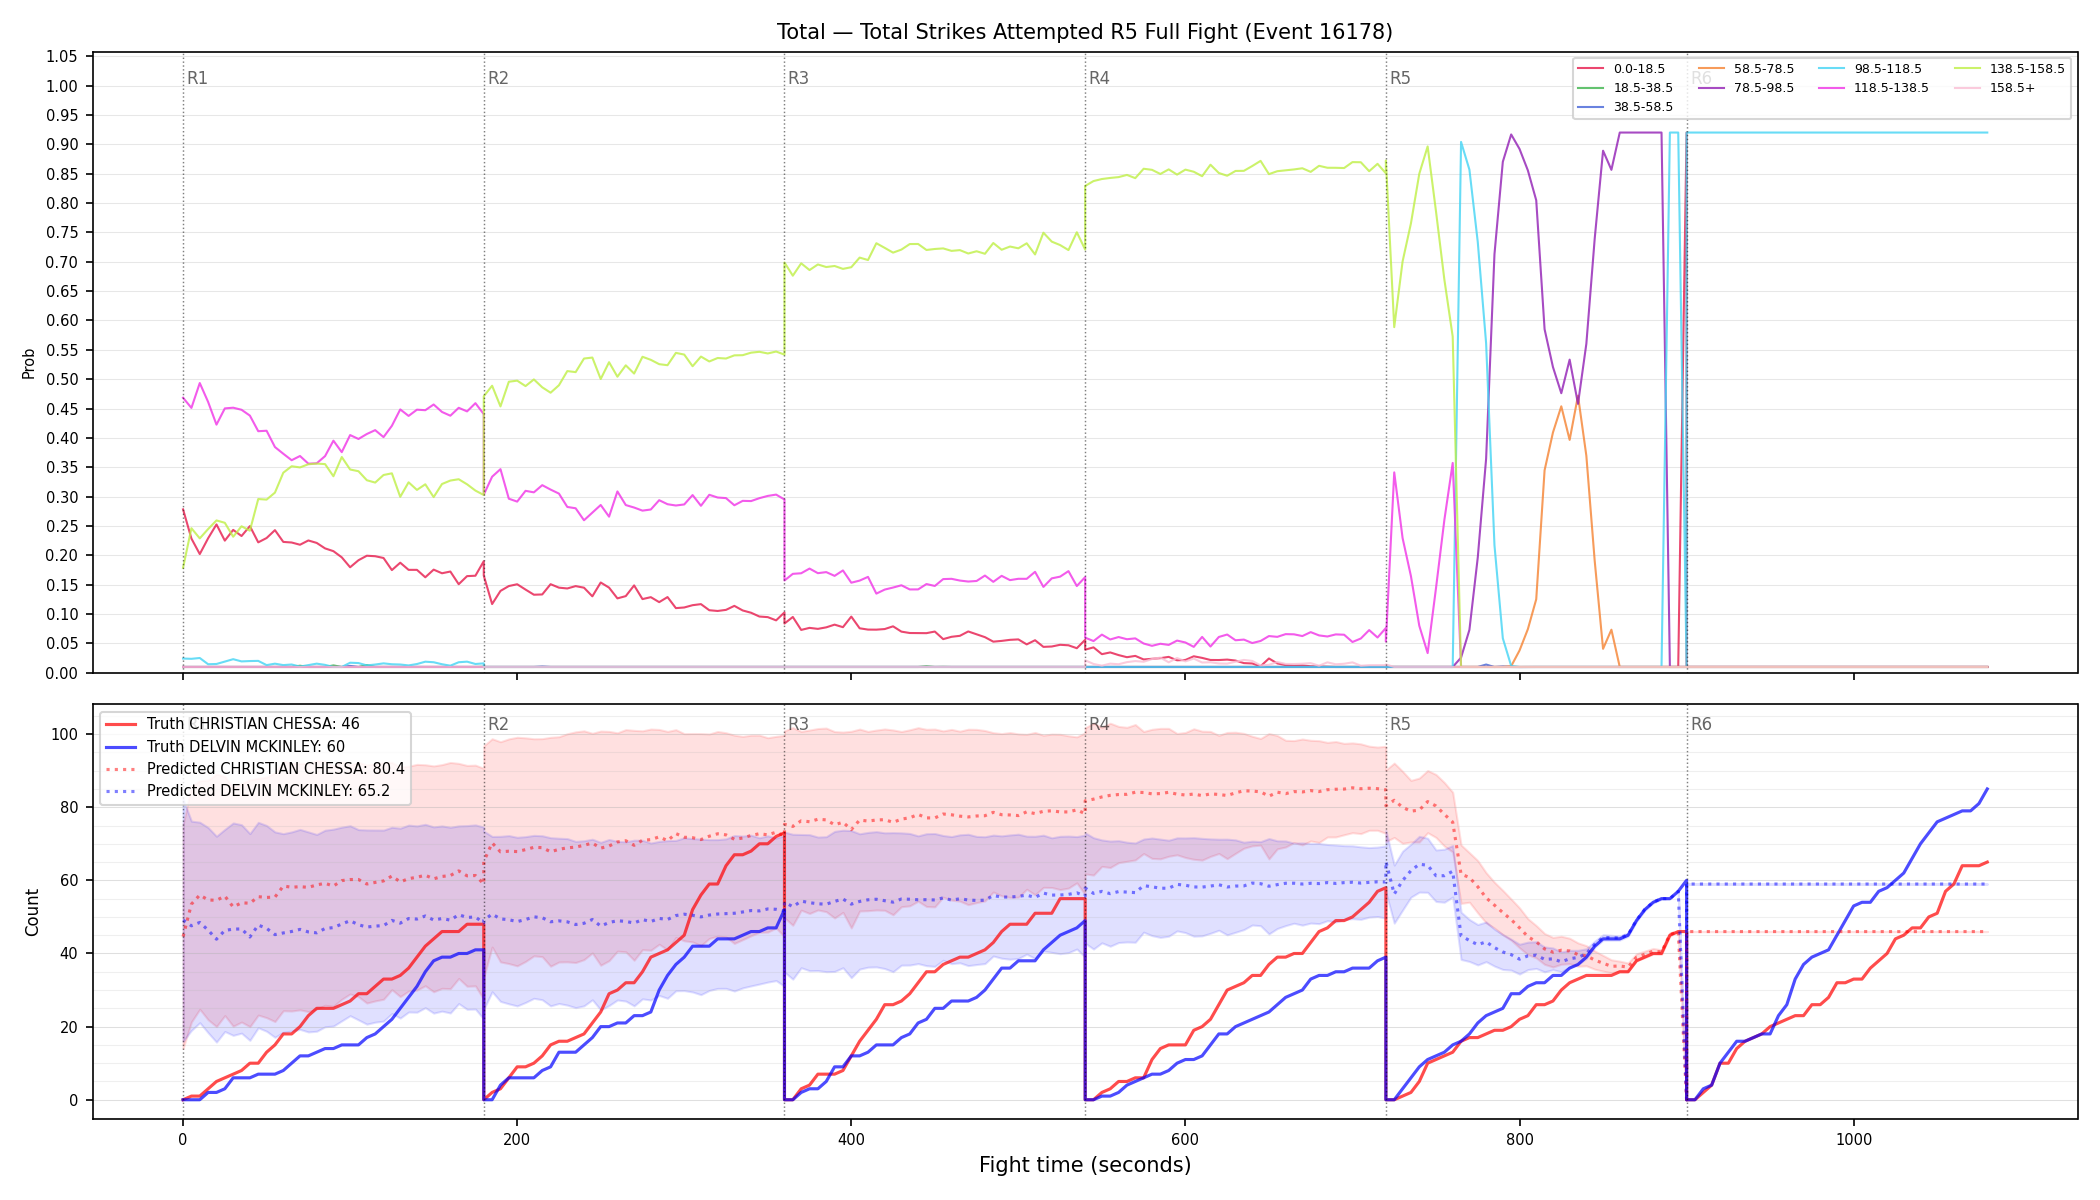Select the 118.5-138.5 legend entry

coord(1874,88)
